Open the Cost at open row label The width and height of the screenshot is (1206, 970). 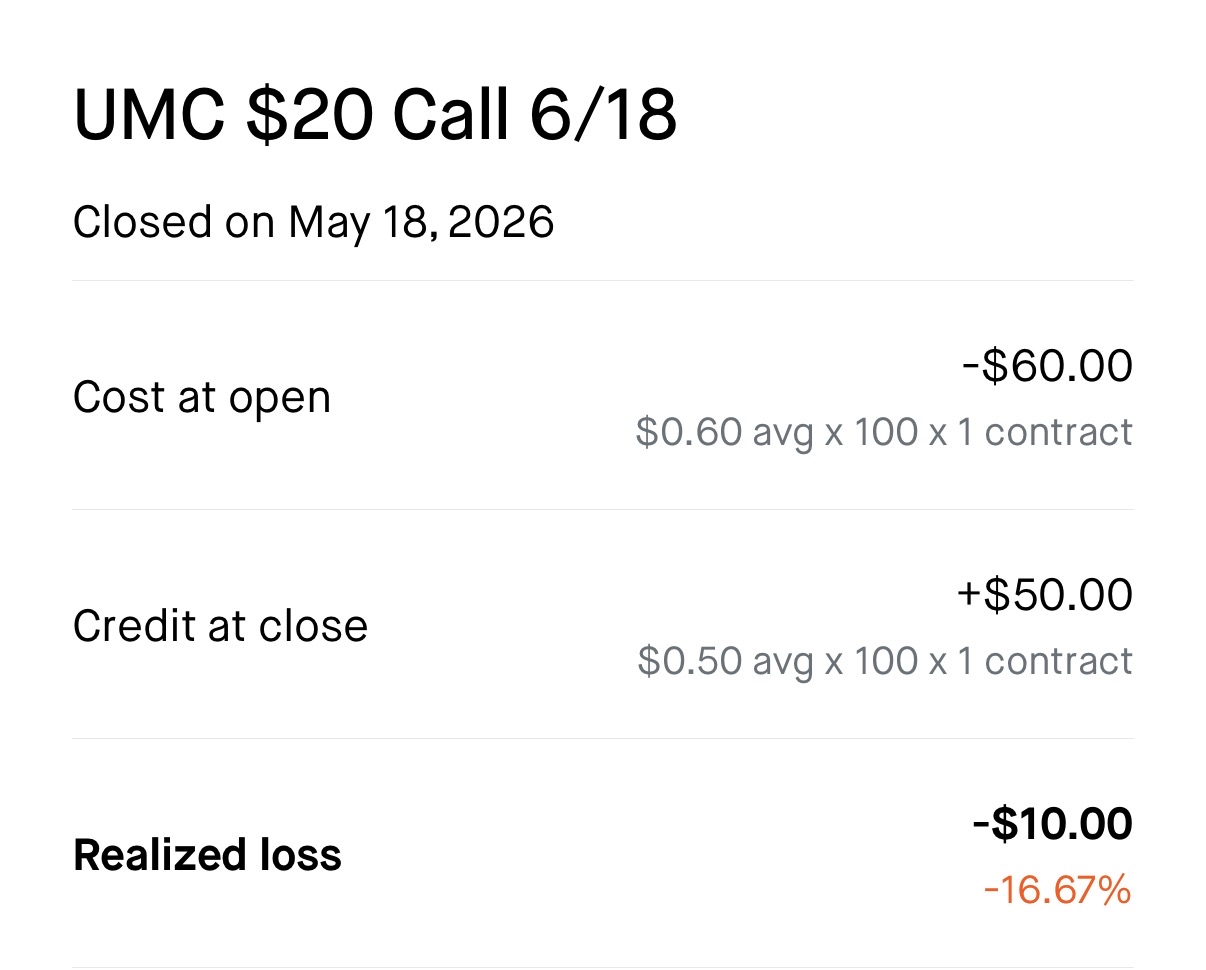(x=202, y=398)
